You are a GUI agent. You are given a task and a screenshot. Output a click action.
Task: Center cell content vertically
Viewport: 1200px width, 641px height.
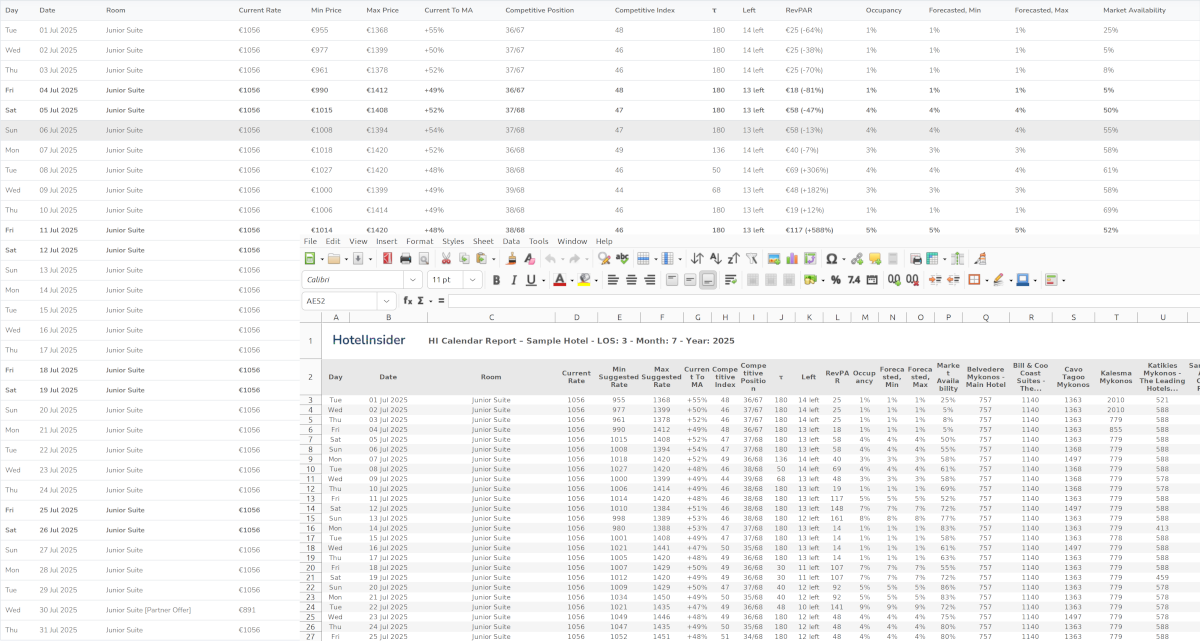point(690,280)
